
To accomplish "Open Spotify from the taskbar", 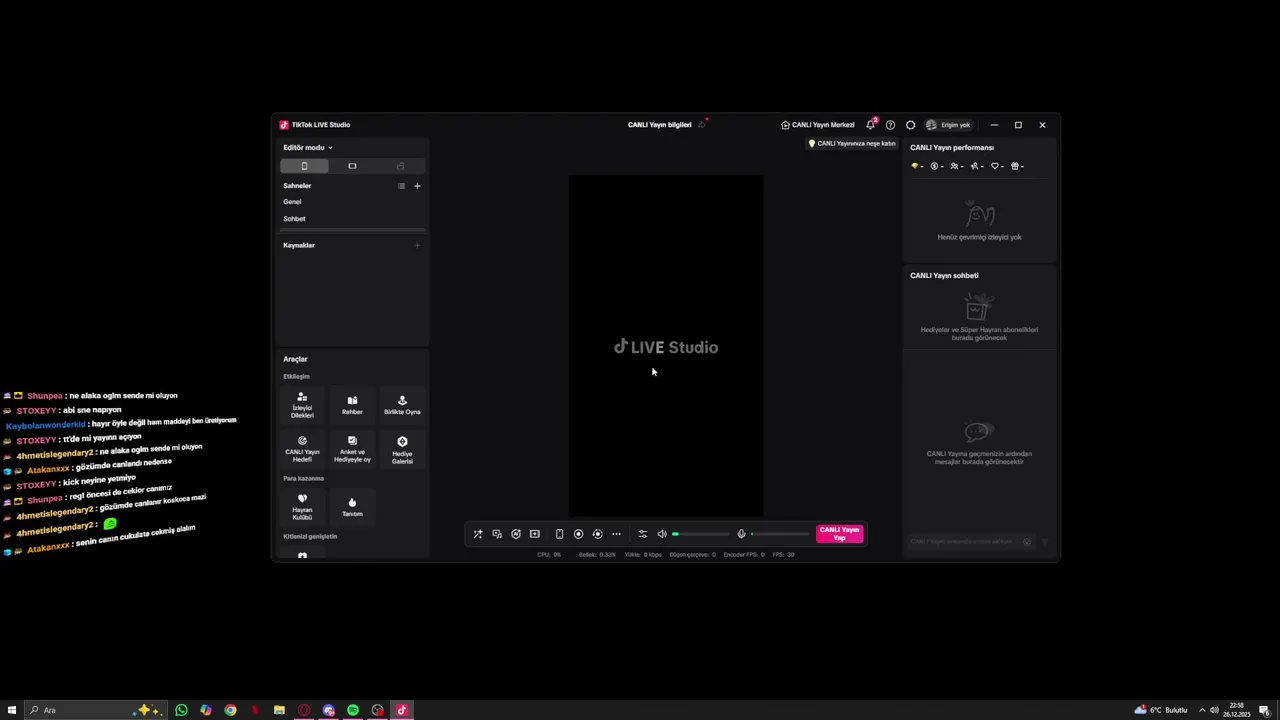I will (353, 710).
